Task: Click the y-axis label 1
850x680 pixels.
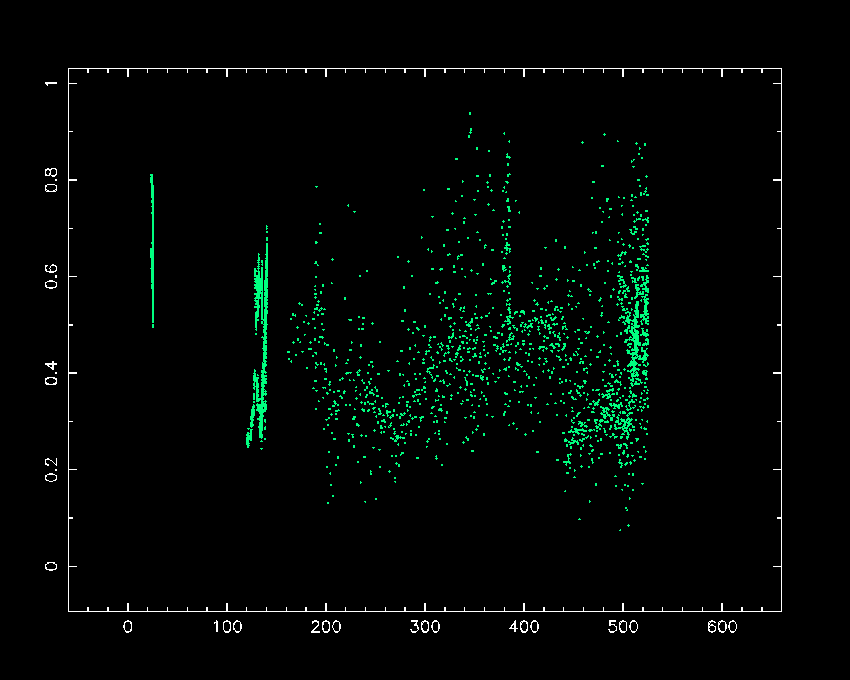Action: [51, 84]
